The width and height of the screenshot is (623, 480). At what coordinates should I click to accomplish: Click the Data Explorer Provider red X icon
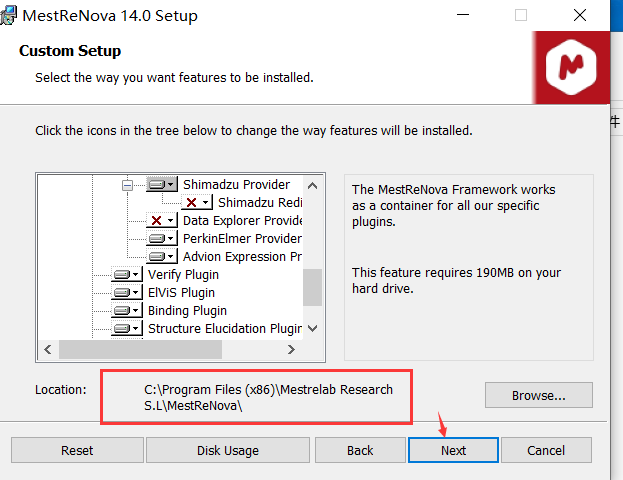coord(162,221)
